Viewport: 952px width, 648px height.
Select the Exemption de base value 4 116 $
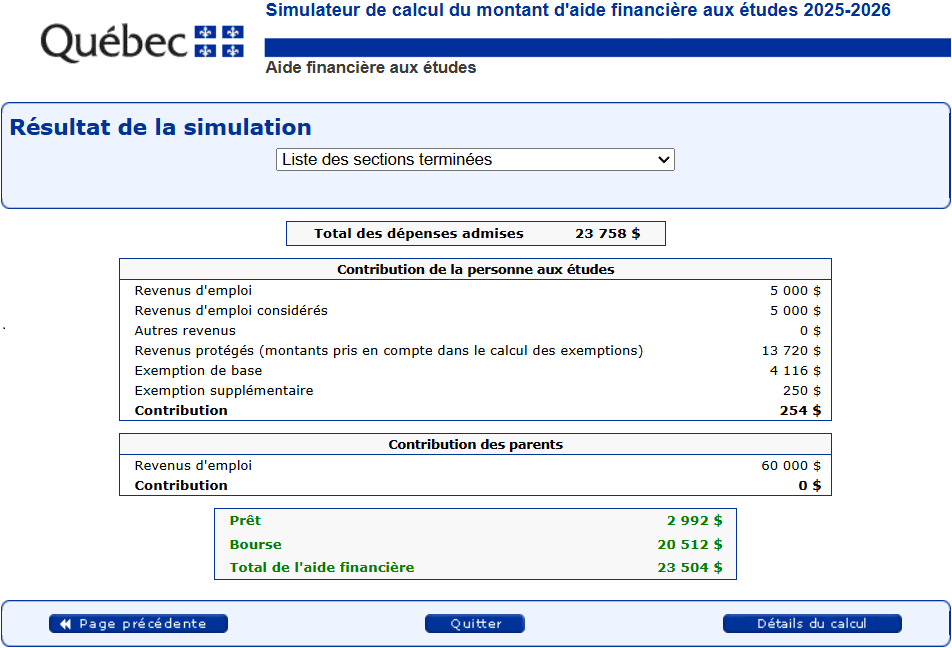[795, 371]
